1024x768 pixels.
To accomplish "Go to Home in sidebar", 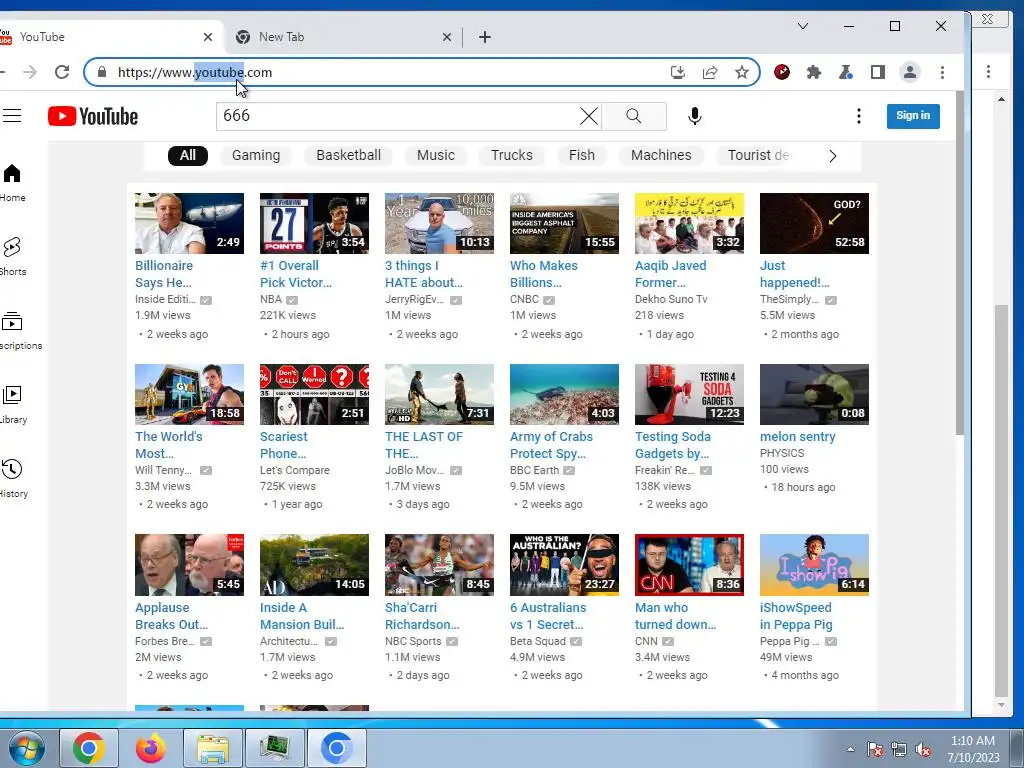I will click(12, 184).
